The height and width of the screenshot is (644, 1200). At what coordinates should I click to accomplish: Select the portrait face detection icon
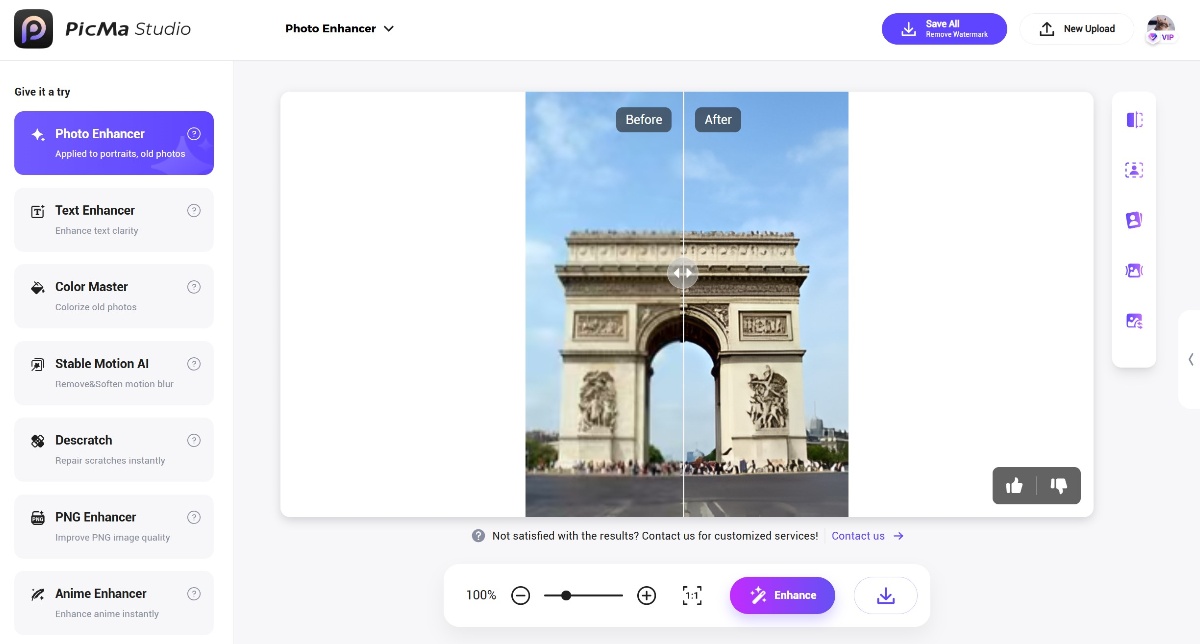[1134, 170]
